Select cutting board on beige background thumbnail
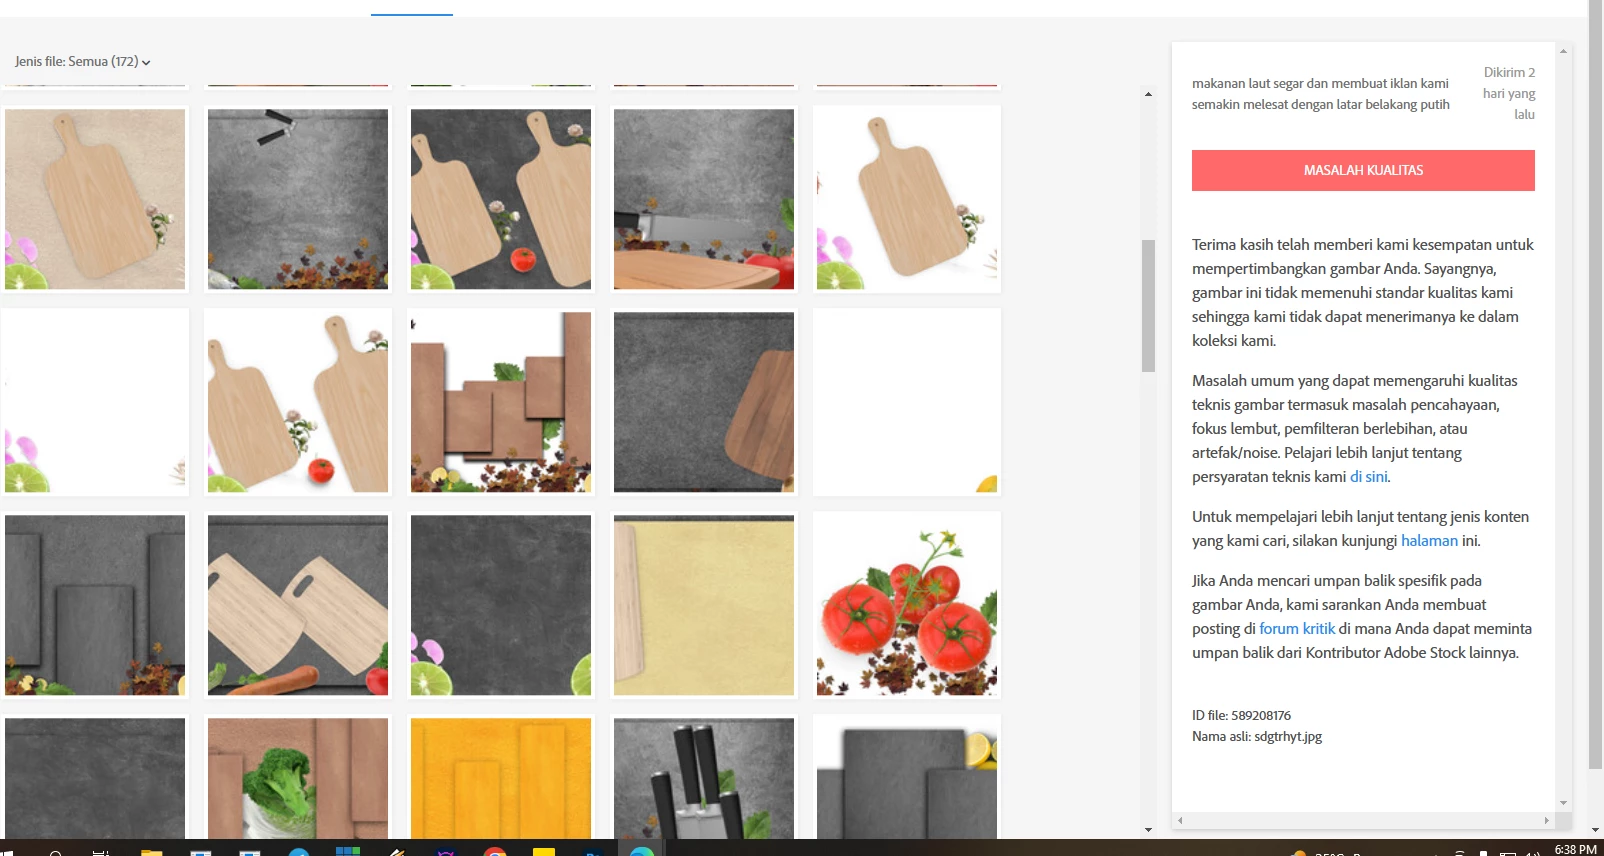Image resolution: width=1604 pixels, height=856 pixels. [95, 199]
